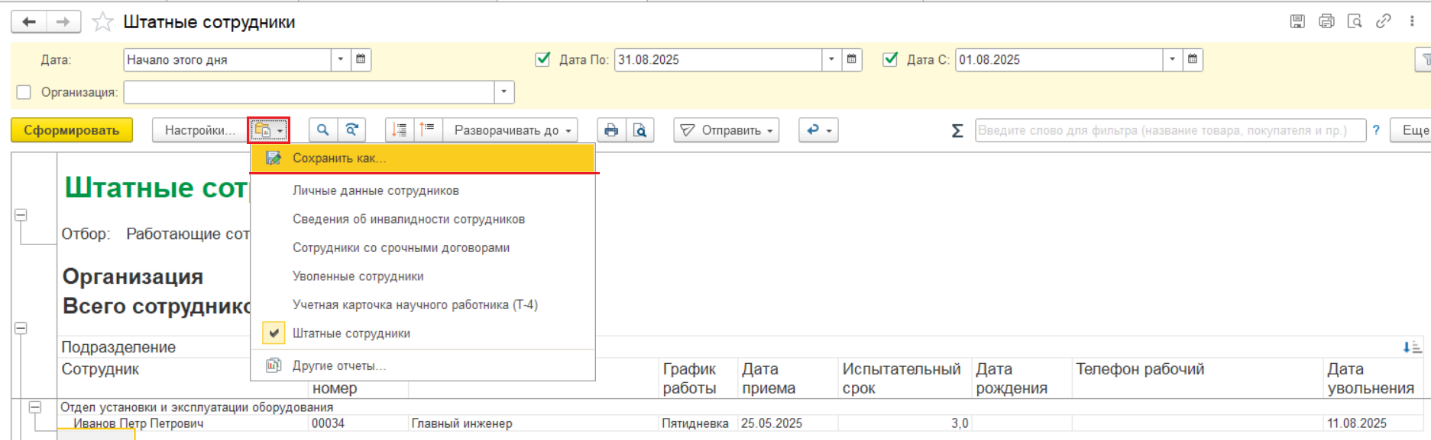Click the find magnifier icon in toolbar
The width and height of the screenshot is (1431, 440).
(x=323, y=130)
